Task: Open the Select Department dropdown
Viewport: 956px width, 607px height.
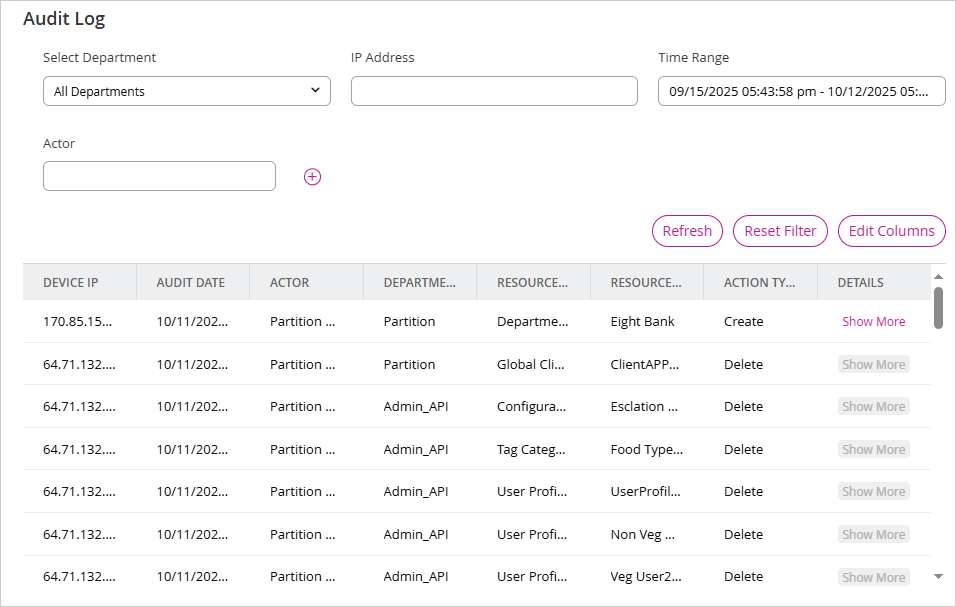Action: click(187, 91)
